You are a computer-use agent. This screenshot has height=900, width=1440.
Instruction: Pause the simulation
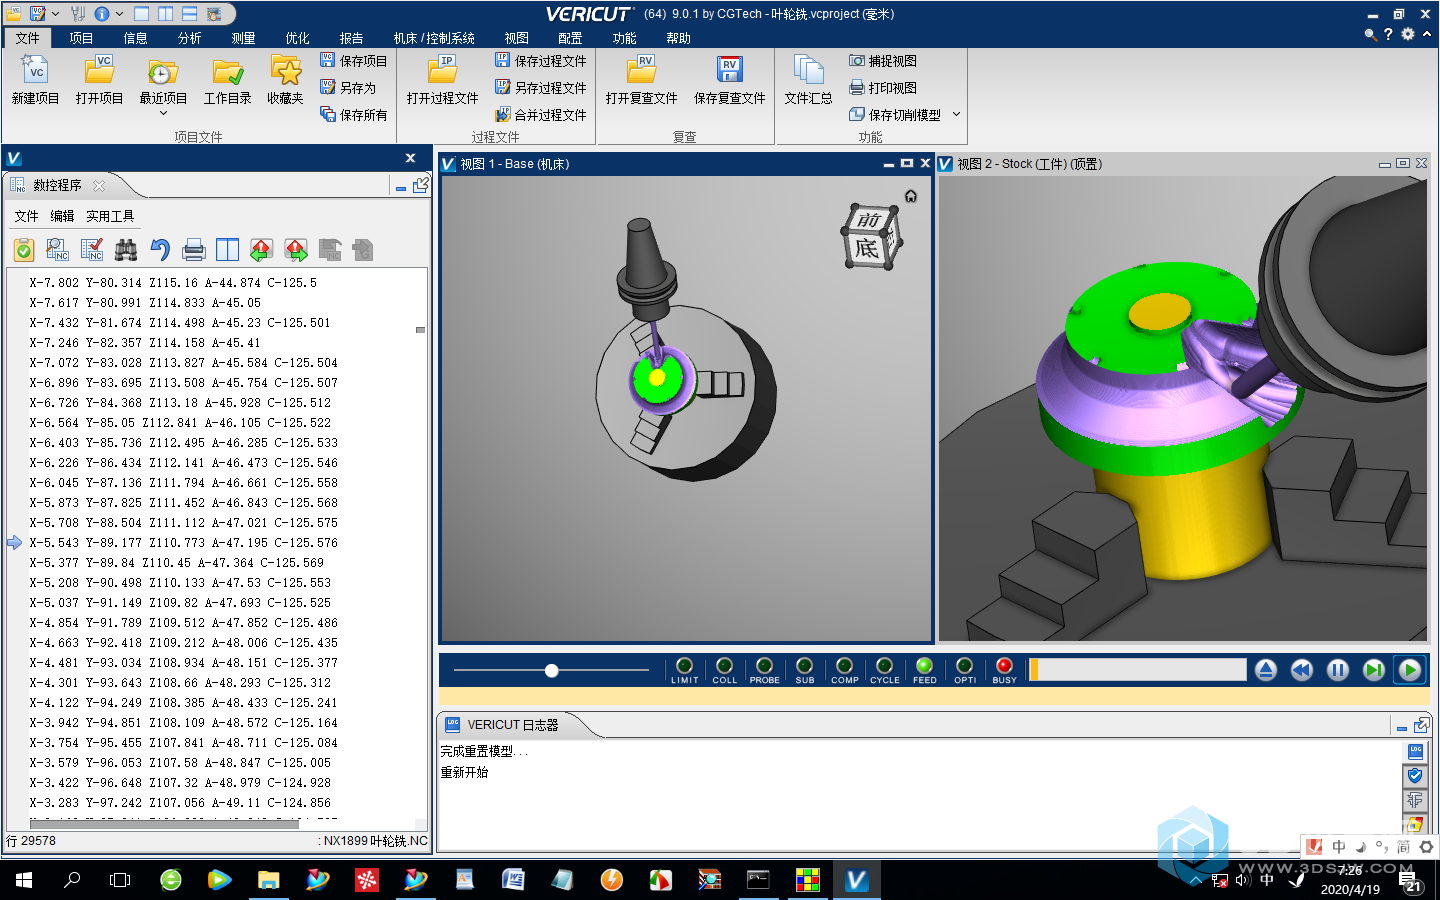[1338, 670]
